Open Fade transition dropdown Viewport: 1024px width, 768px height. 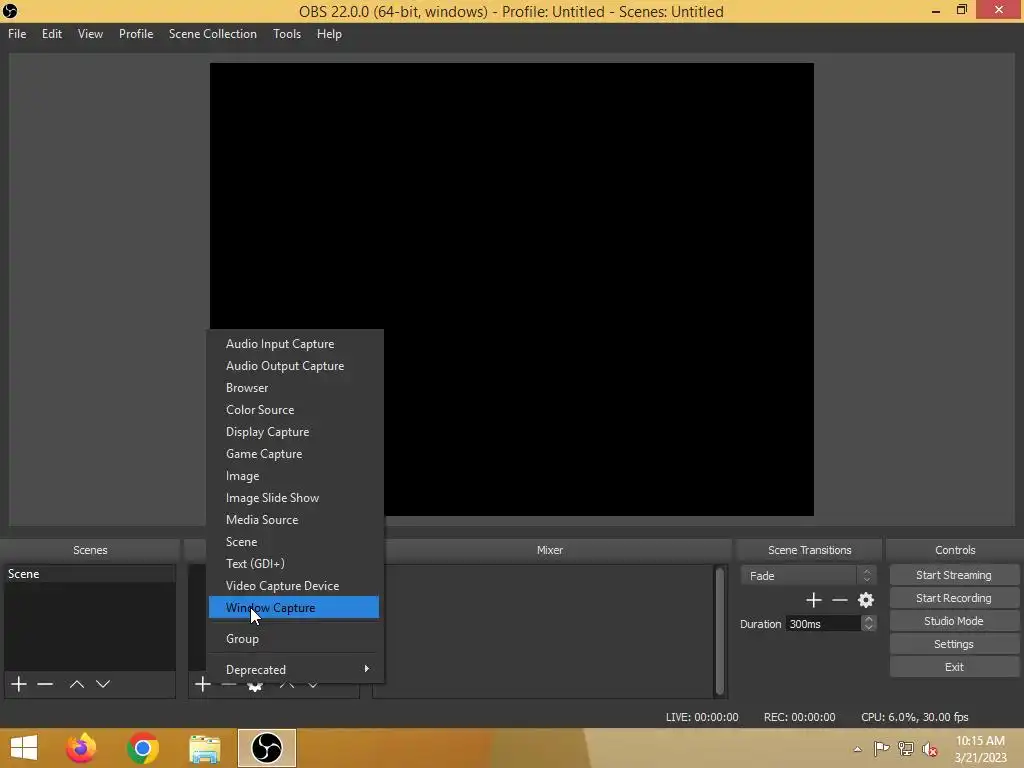(x=808, y=575)
